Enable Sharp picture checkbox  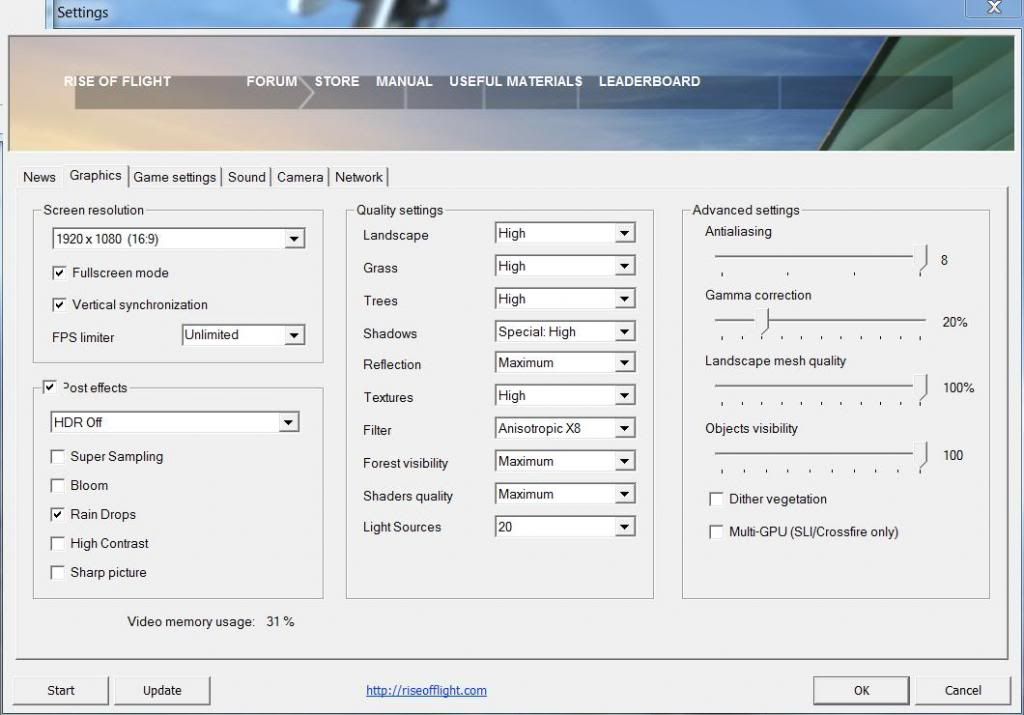[x=57, y=573]
